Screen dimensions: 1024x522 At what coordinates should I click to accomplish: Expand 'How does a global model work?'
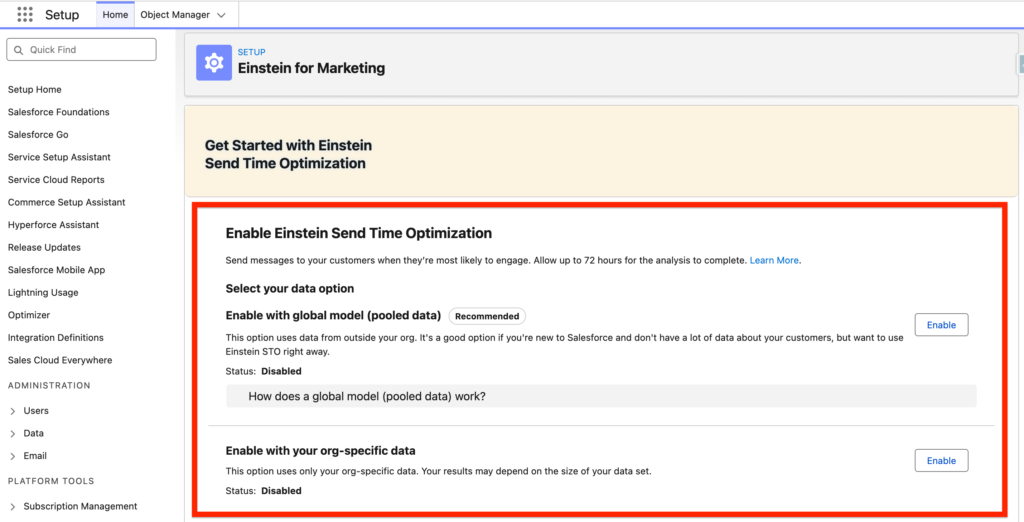(366, 397)
